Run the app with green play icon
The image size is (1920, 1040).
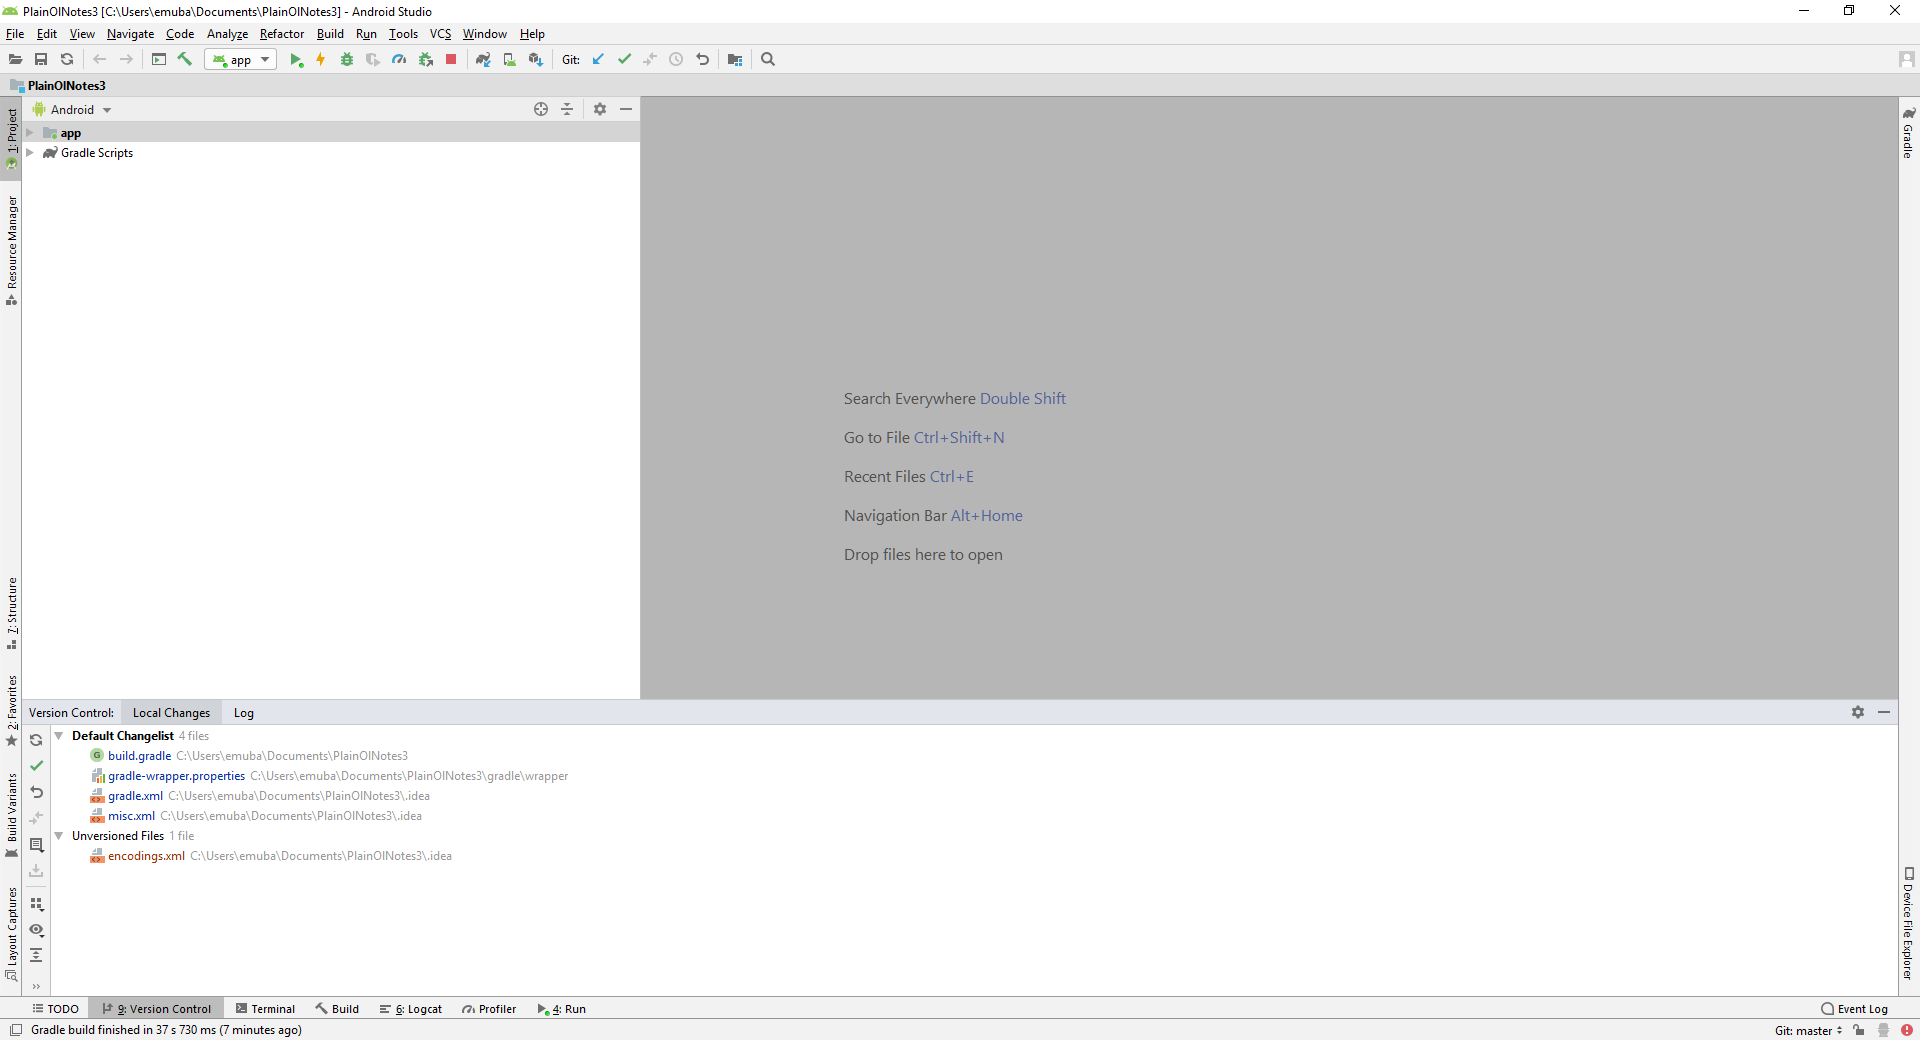click(x=296, y=60)
